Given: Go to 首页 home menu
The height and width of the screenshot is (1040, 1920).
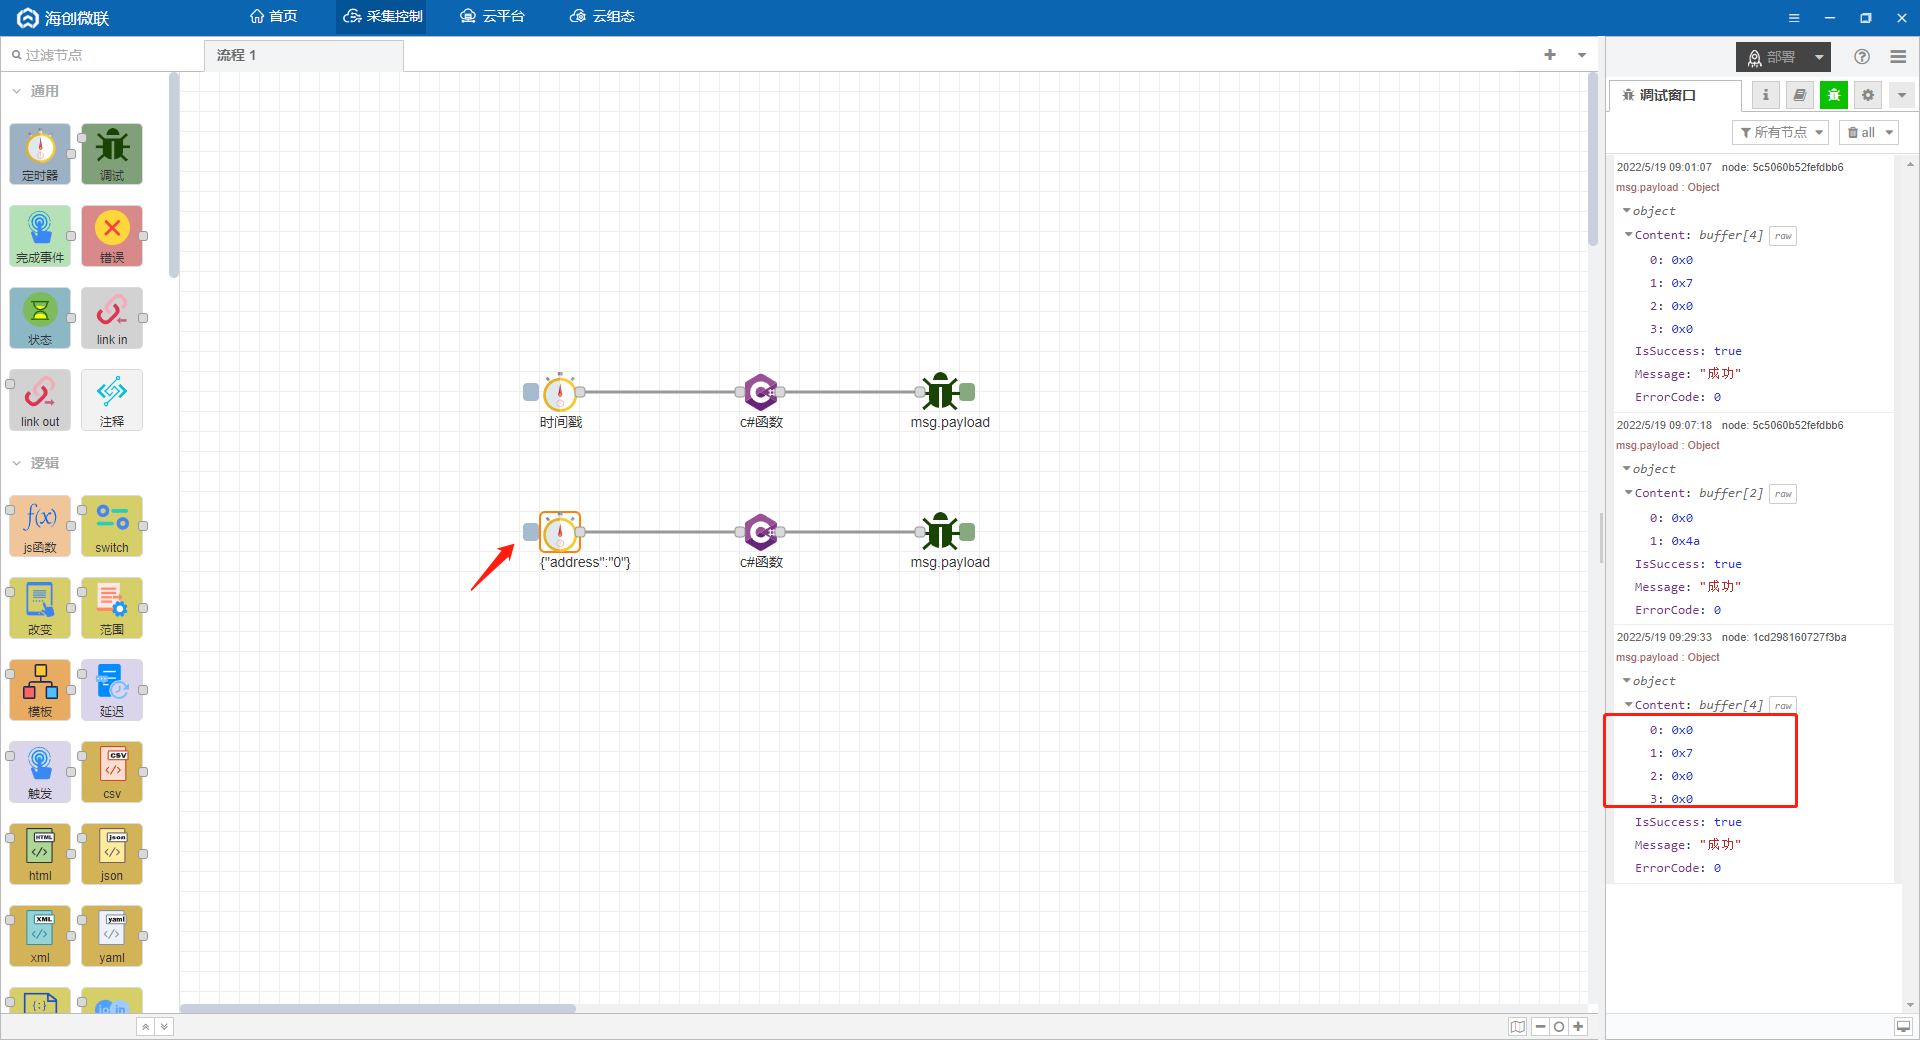Looking at the screenshot, I should coord(274,16).
